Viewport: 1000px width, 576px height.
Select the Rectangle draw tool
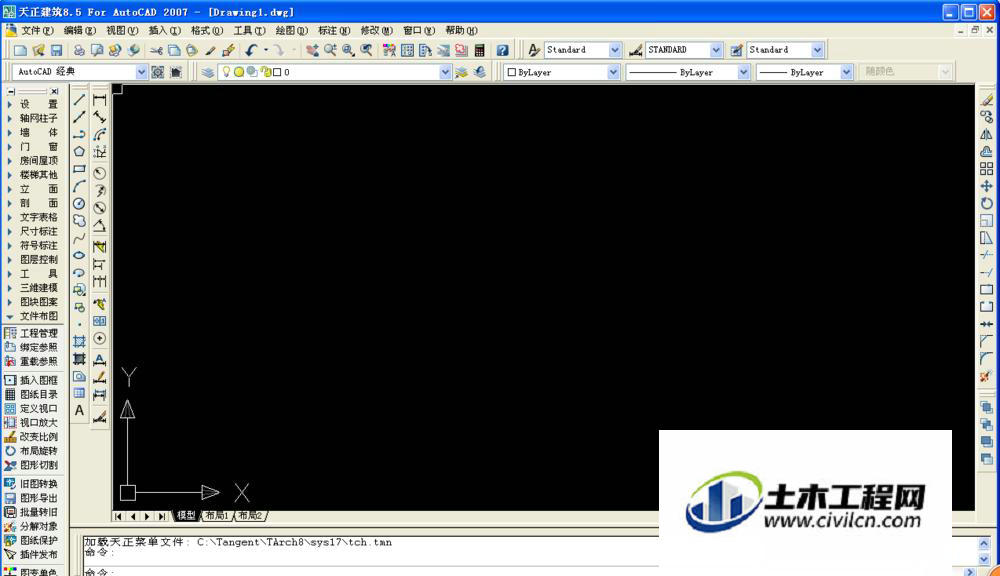tap(79, 169)
